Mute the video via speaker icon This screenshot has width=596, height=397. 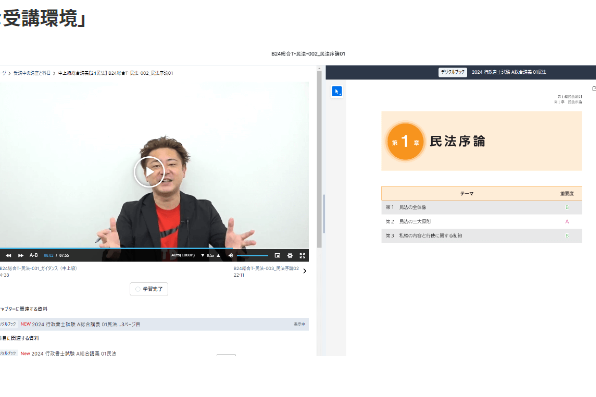coord(230,256)
